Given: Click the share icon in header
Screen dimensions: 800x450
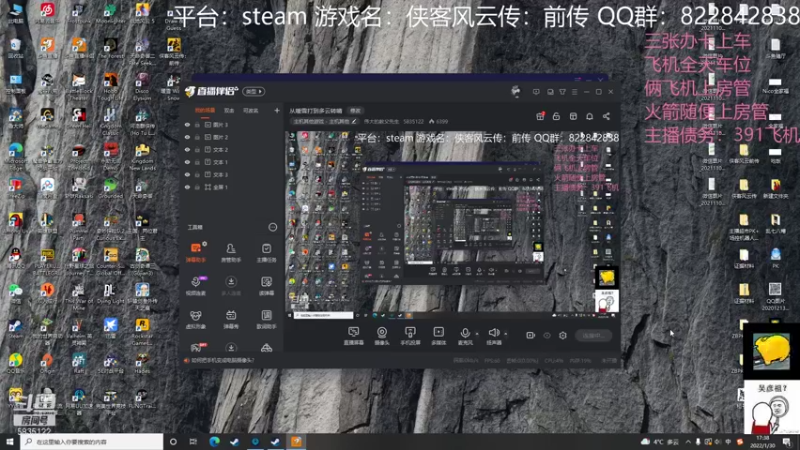Looking at the screenshot, I should pyautogui.click(x=606, y=116).
